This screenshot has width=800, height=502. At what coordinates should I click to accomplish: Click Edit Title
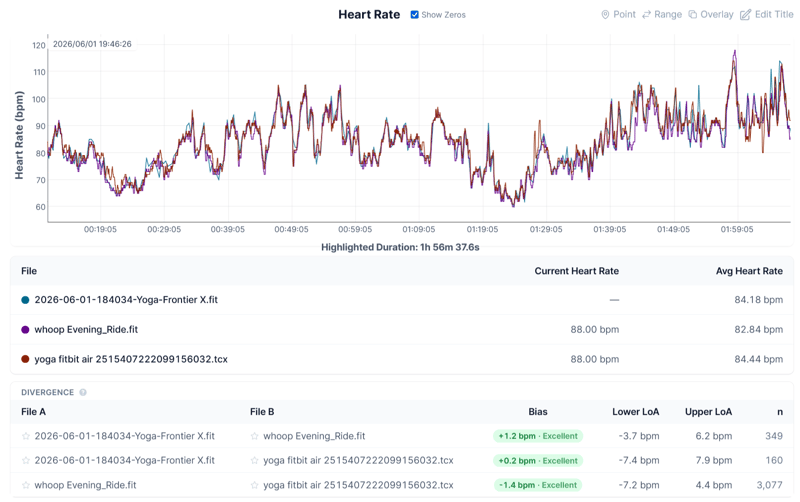click(x=767, y=14)
